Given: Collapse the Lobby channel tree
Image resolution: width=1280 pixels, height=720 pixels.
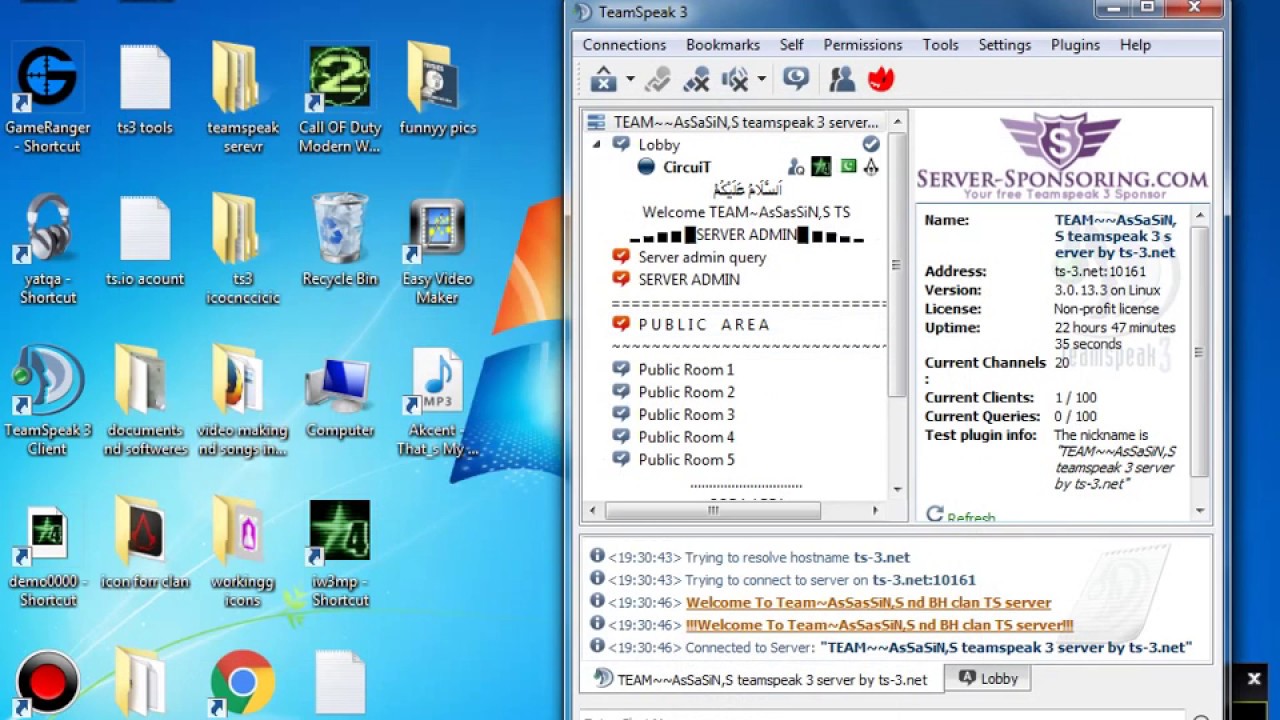Looking at the screenshot, I should 598,144.
